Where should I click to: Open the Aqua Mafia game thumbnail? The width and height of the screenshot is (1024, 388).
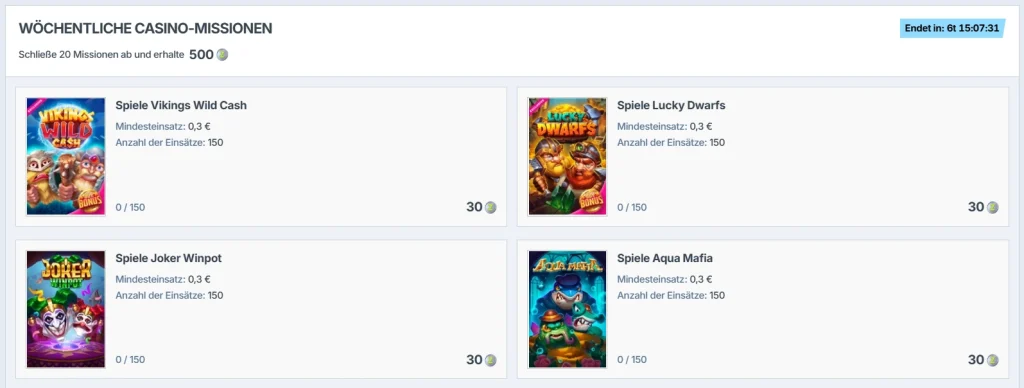coord(568,309)
